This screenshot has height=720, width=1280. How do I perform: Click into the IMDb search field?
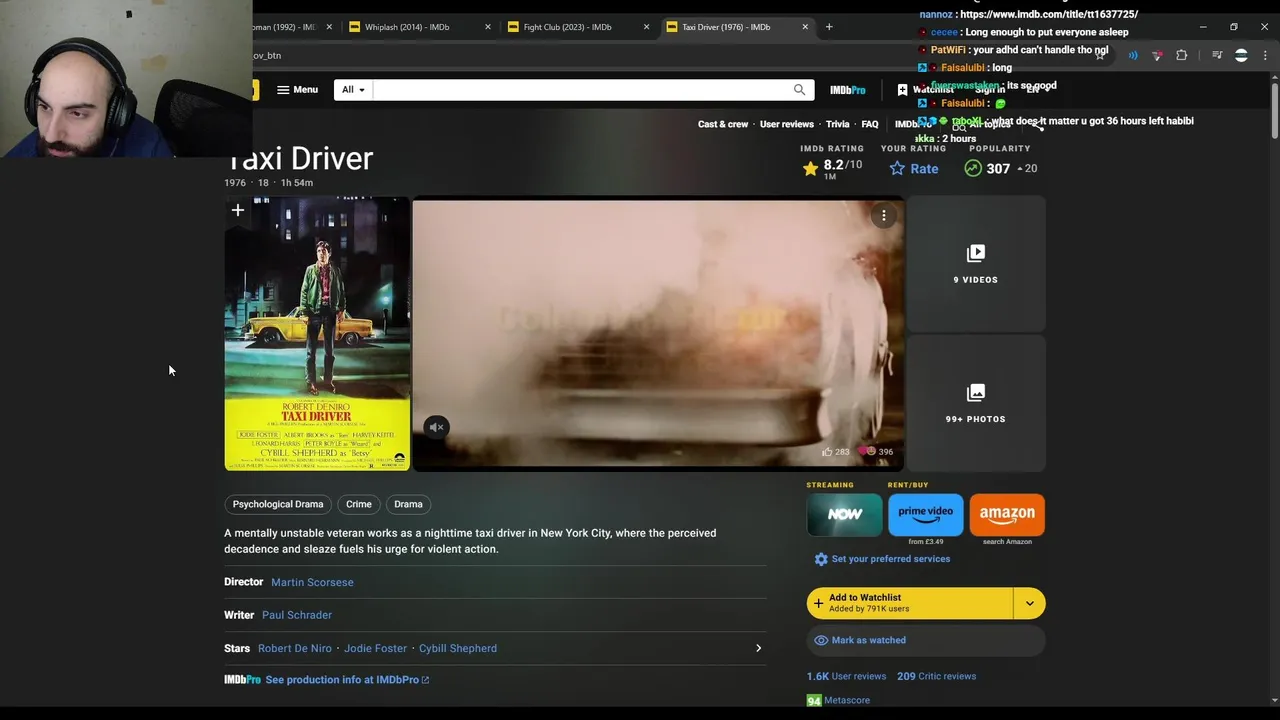click(x=581, y=90)
